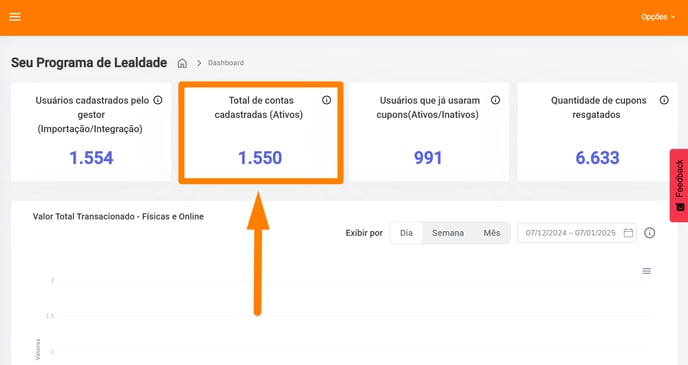Show info for Total de contas cadastradas
Image resolution: width=688 pixels, height=365 pixels.
pyautogui.click(x=326, y=100)
